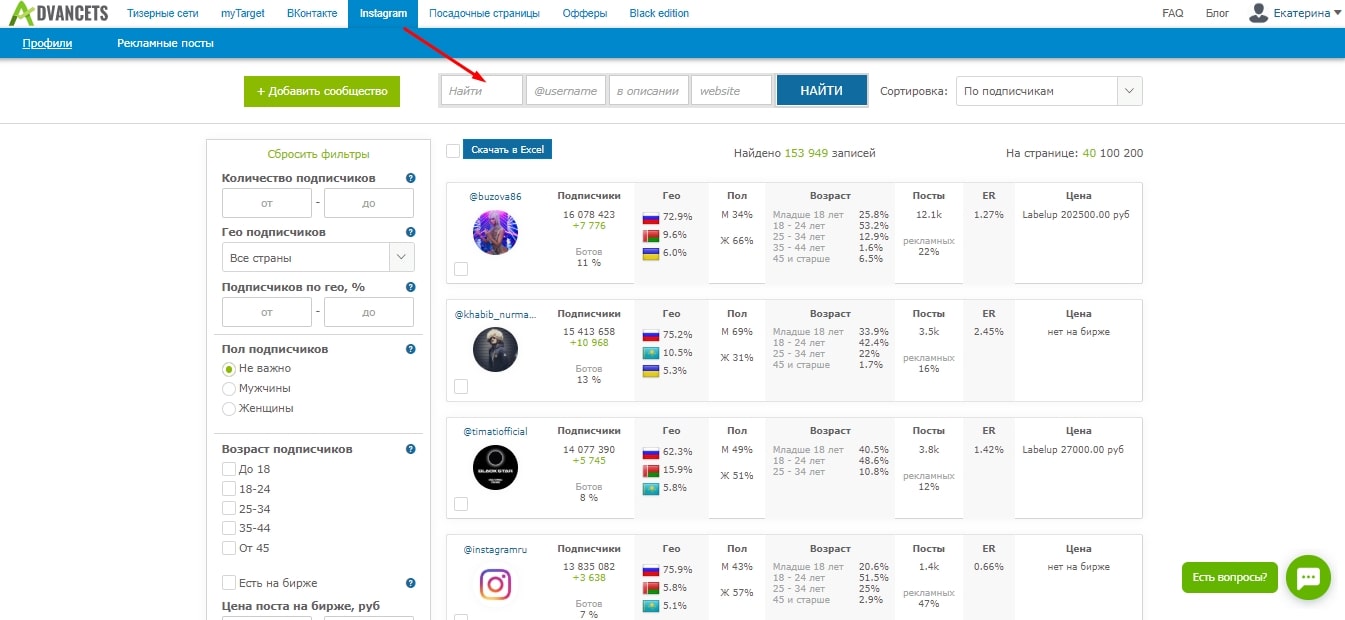The image size is (1345, 620).
Task: Click Russian flag in khabib_nurma geo
Action: click(x=651, y=335)
